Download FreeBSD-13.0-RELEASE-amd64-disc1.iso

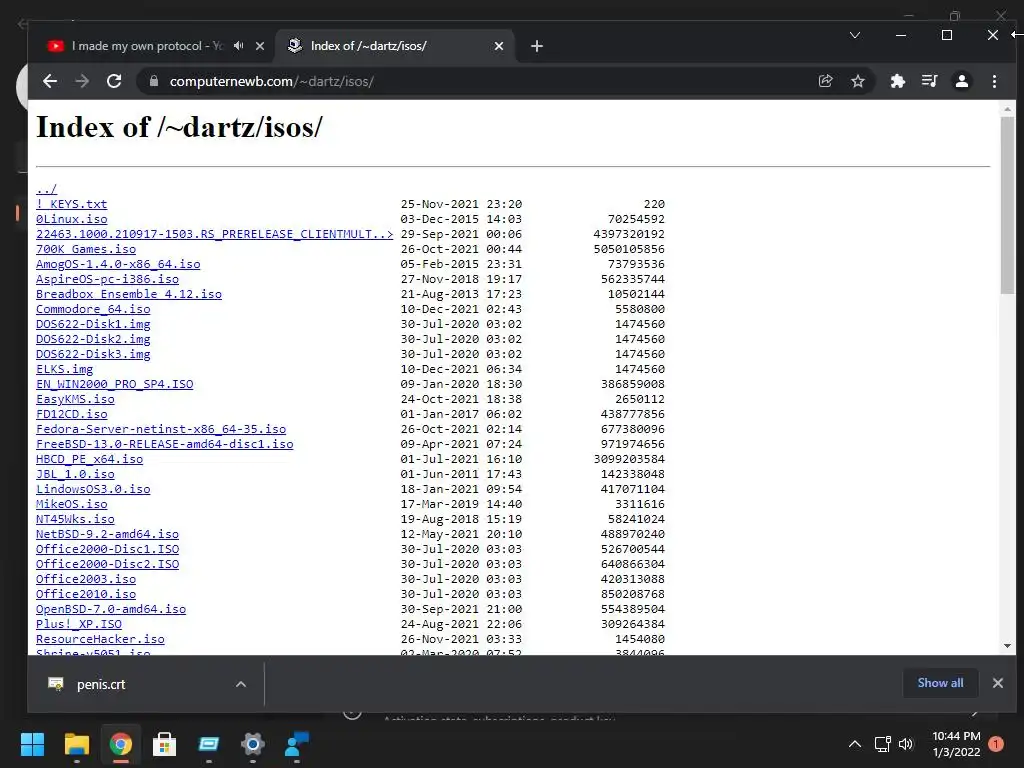point(165,445)
